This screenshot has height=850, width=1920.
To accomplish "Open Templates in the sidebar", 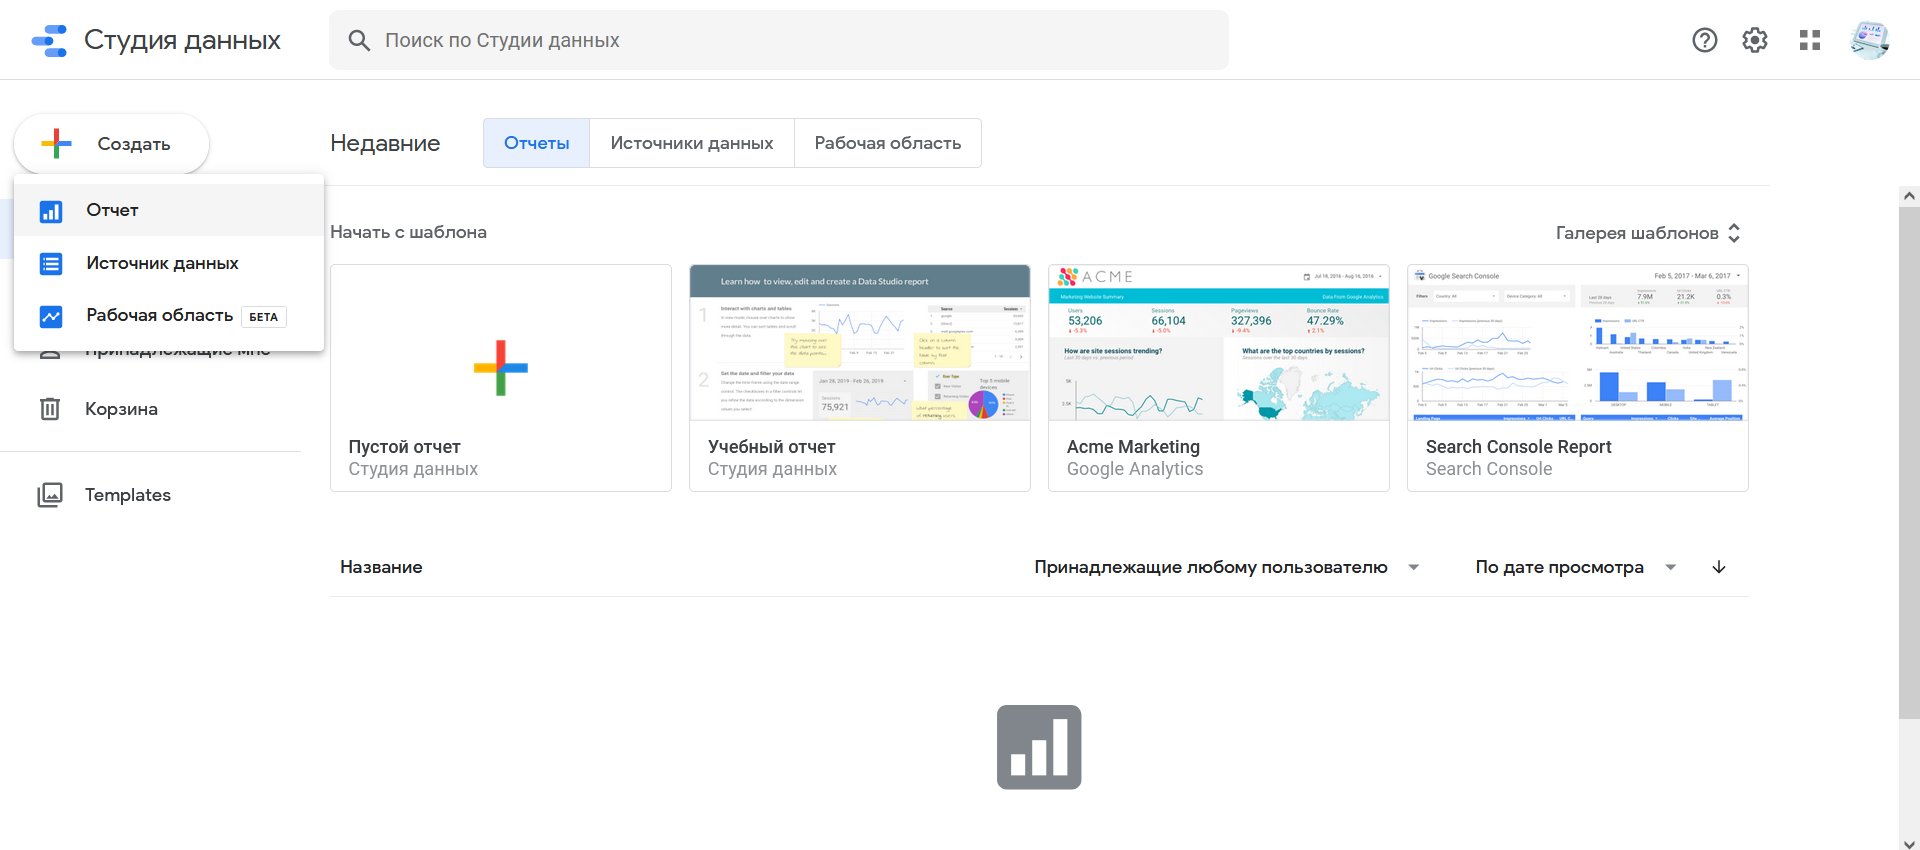I will 128,495.
